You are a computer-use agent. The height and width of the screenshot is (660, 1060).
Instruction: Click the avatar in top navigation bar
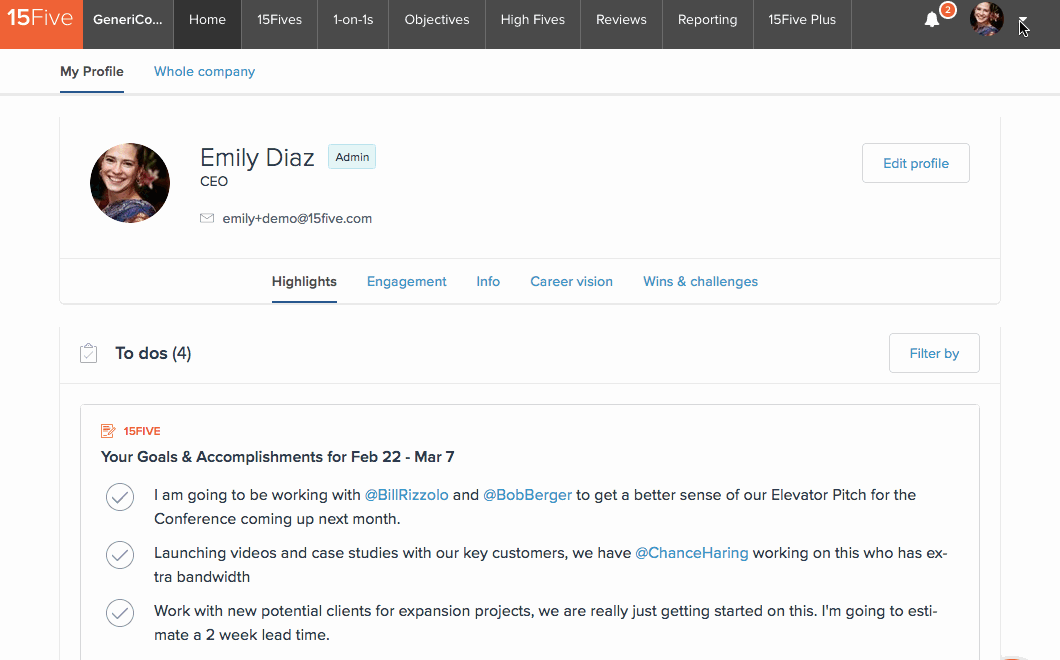coord(986,19)
